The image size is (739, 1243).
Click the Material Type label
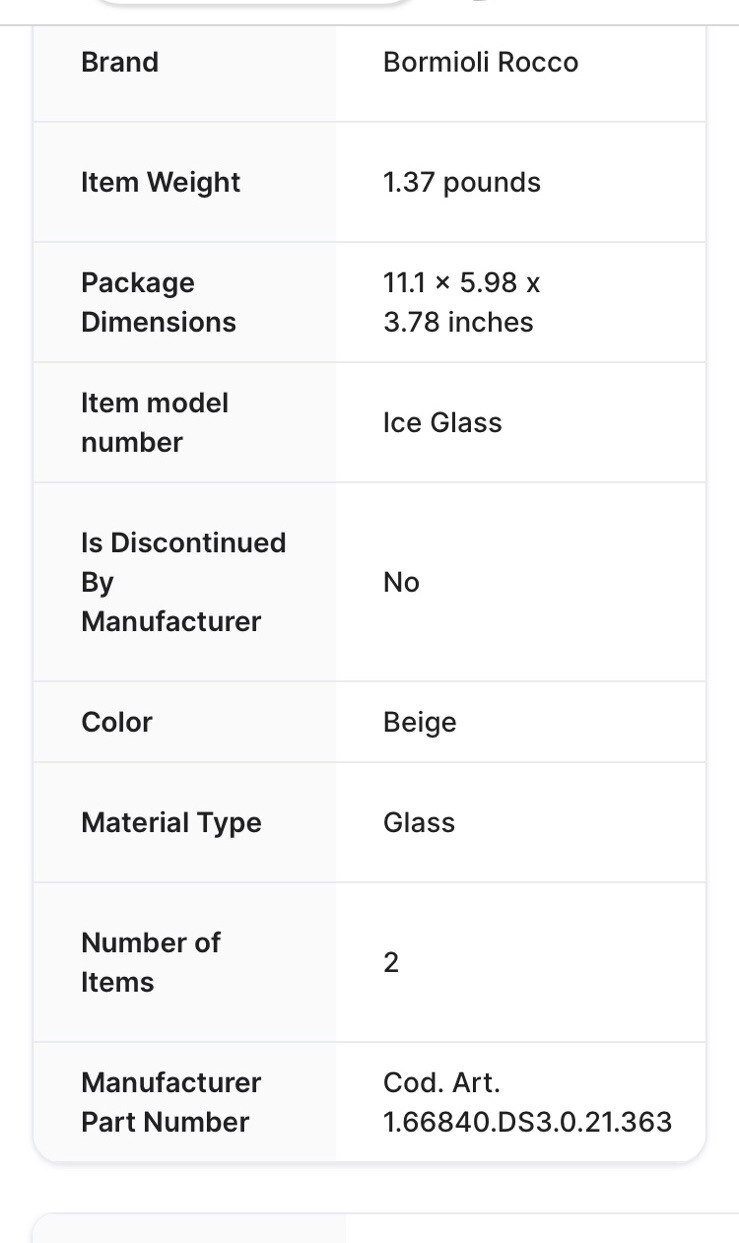tap(171, 822)
